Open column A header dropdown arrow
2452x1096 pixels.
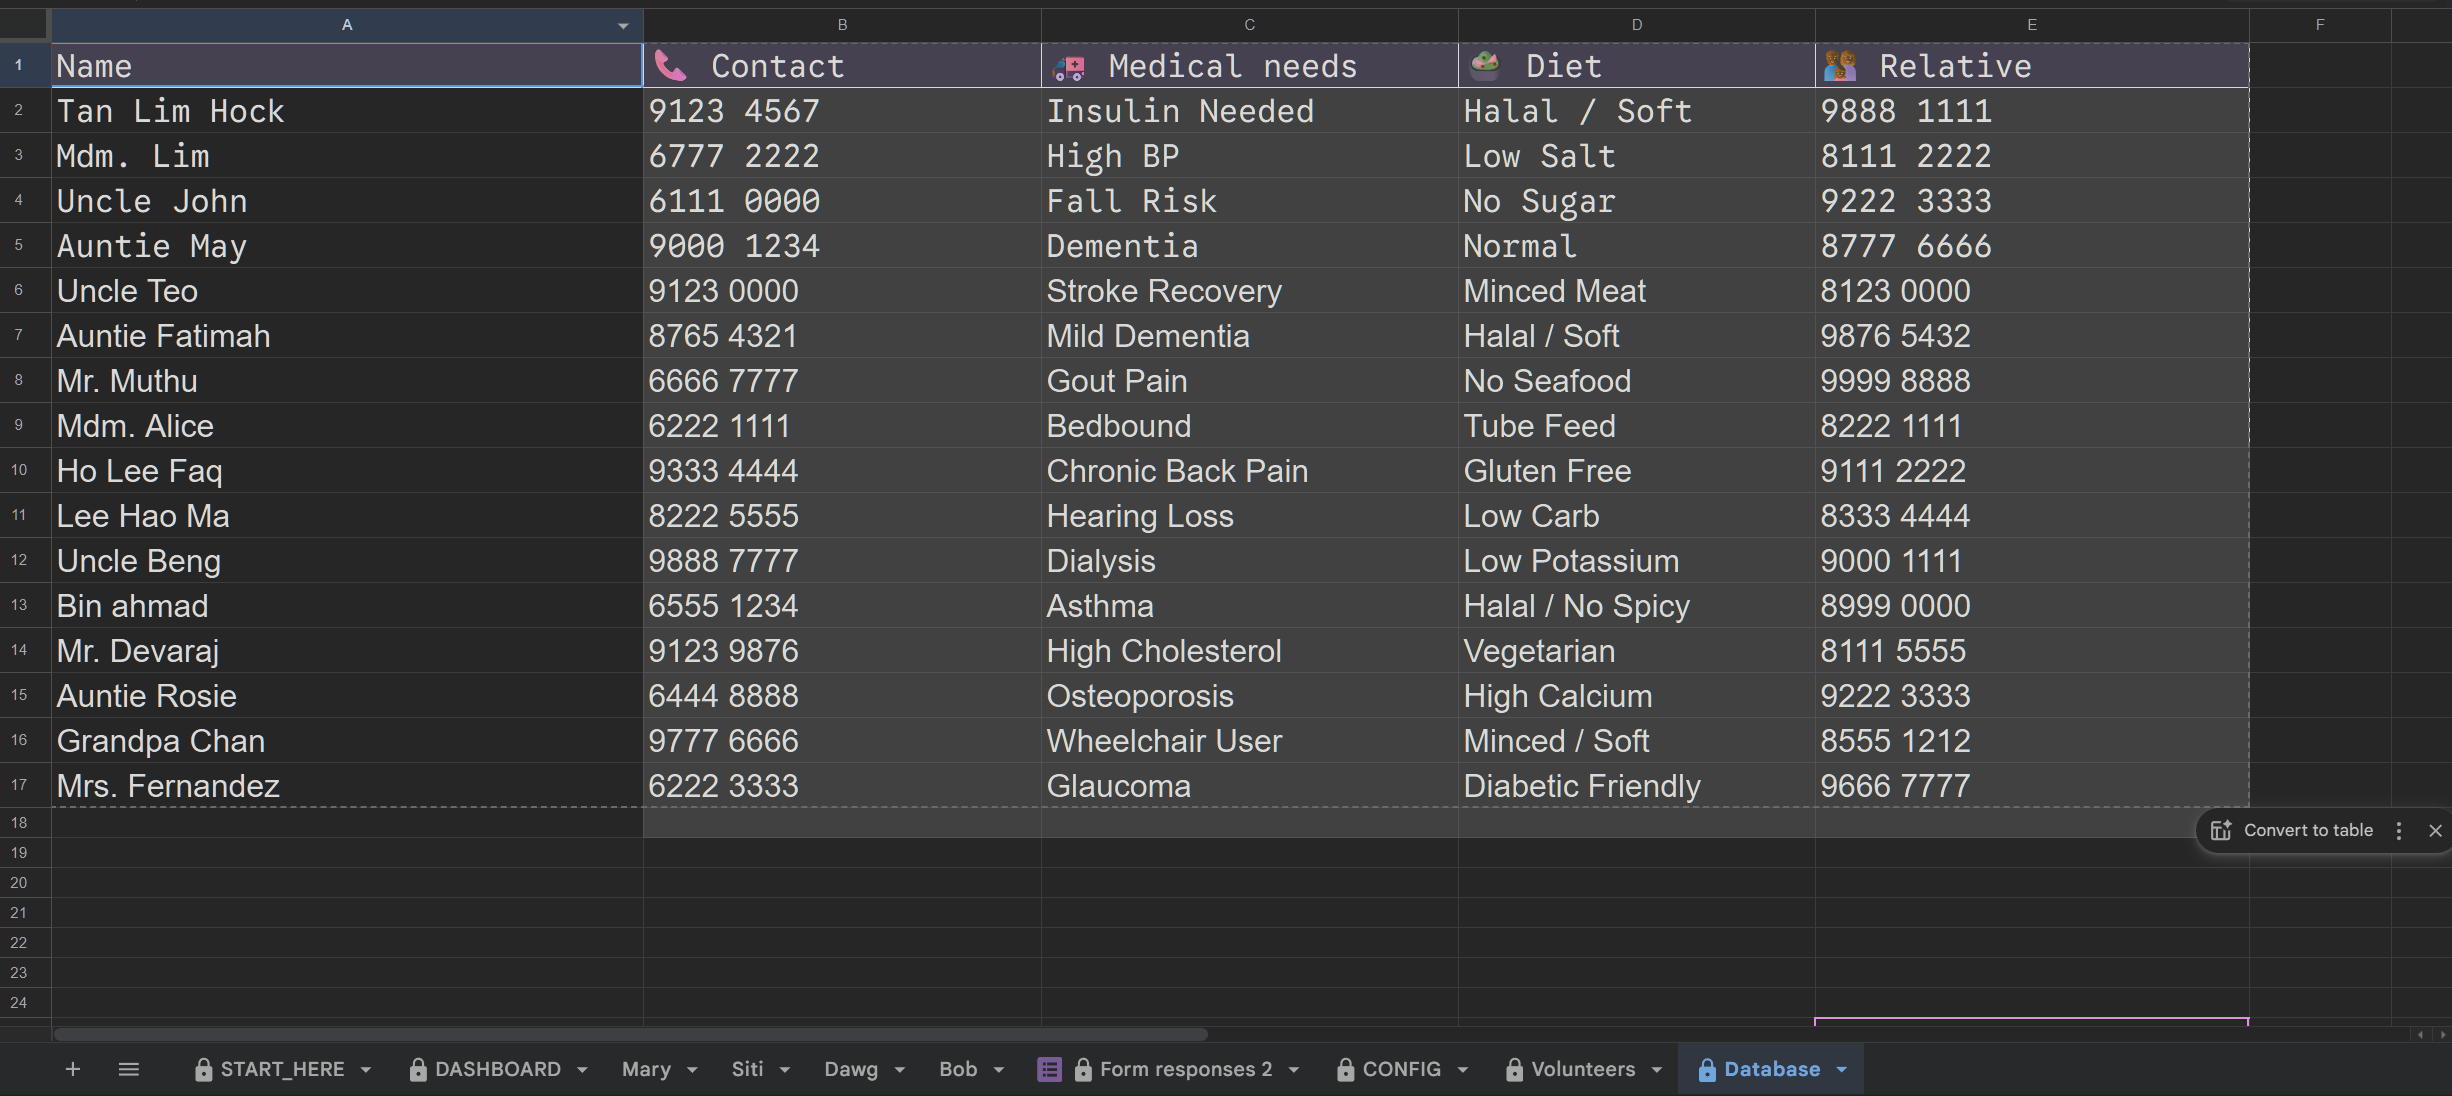click(x=623, y=26)
